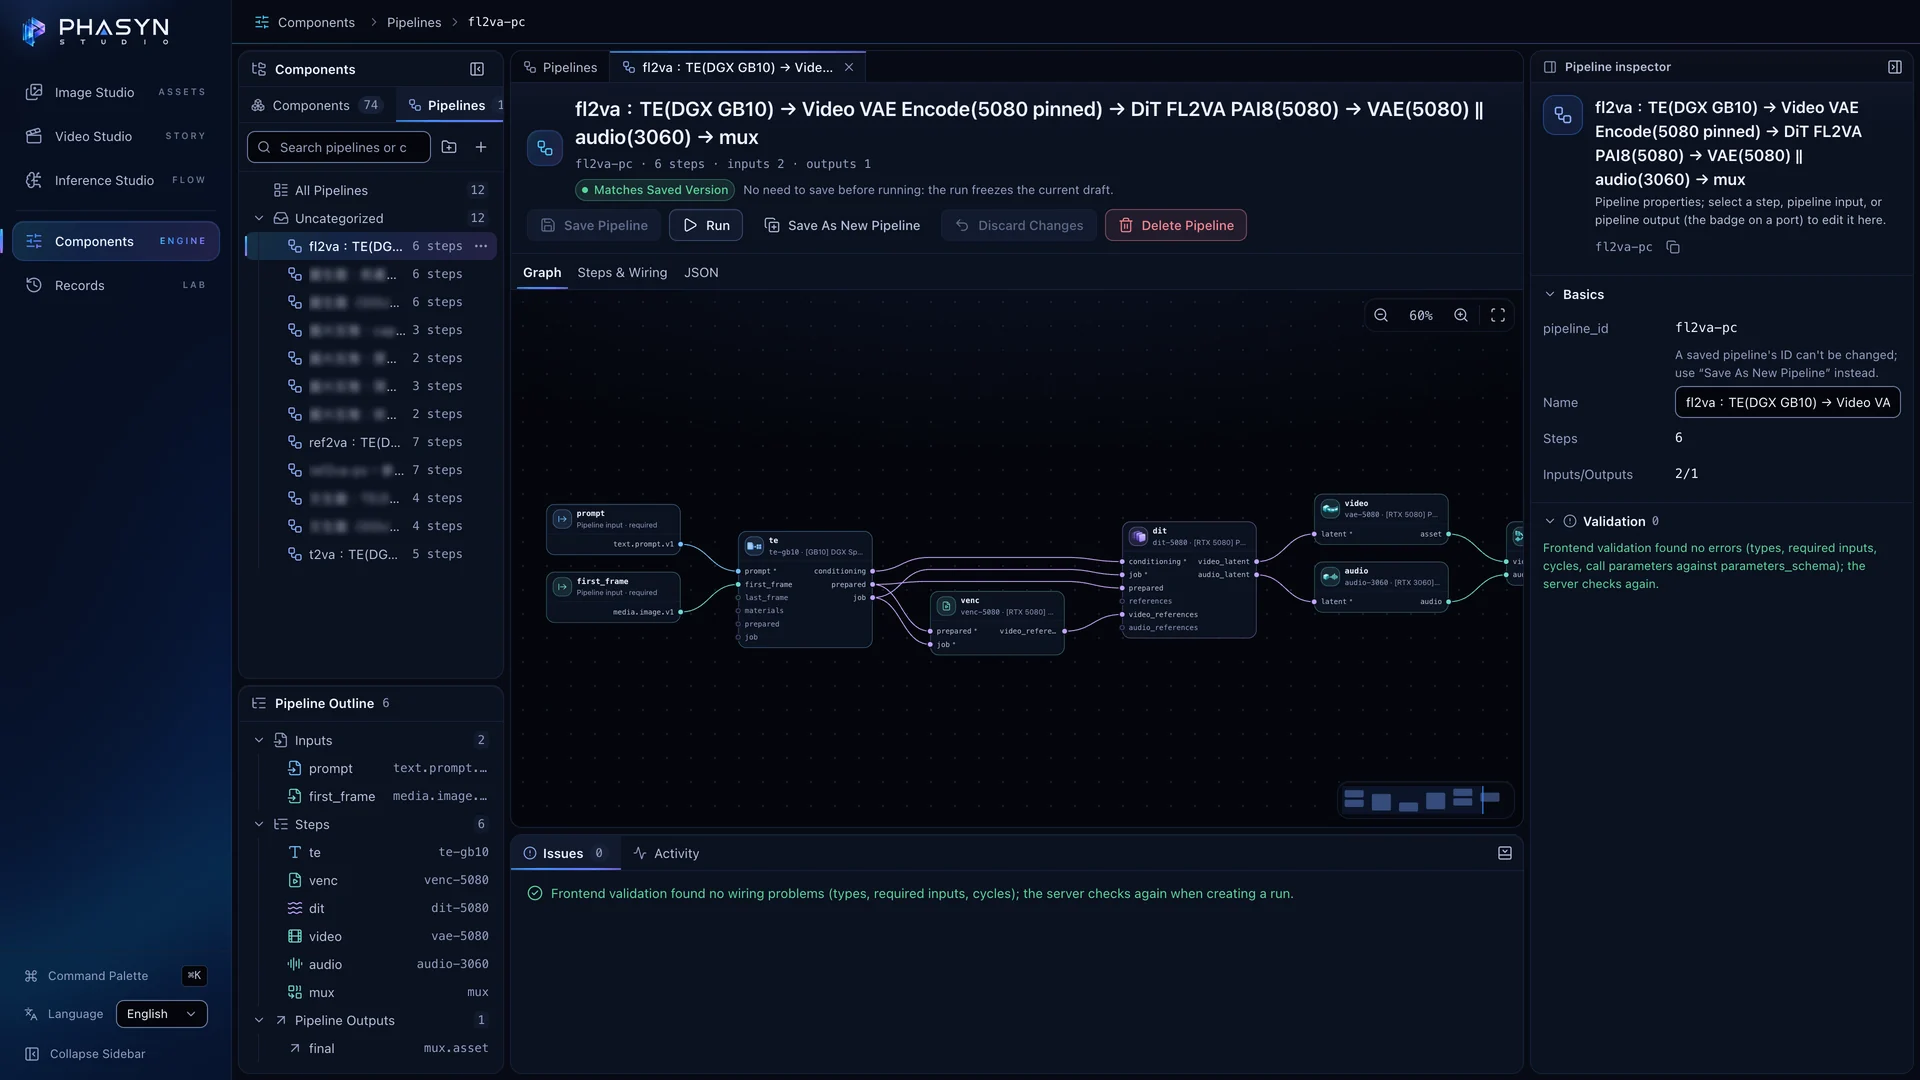This screenshot has width=1920, height=1080.
Task: Open the more options menu on fl2va row
Action: 481,246
